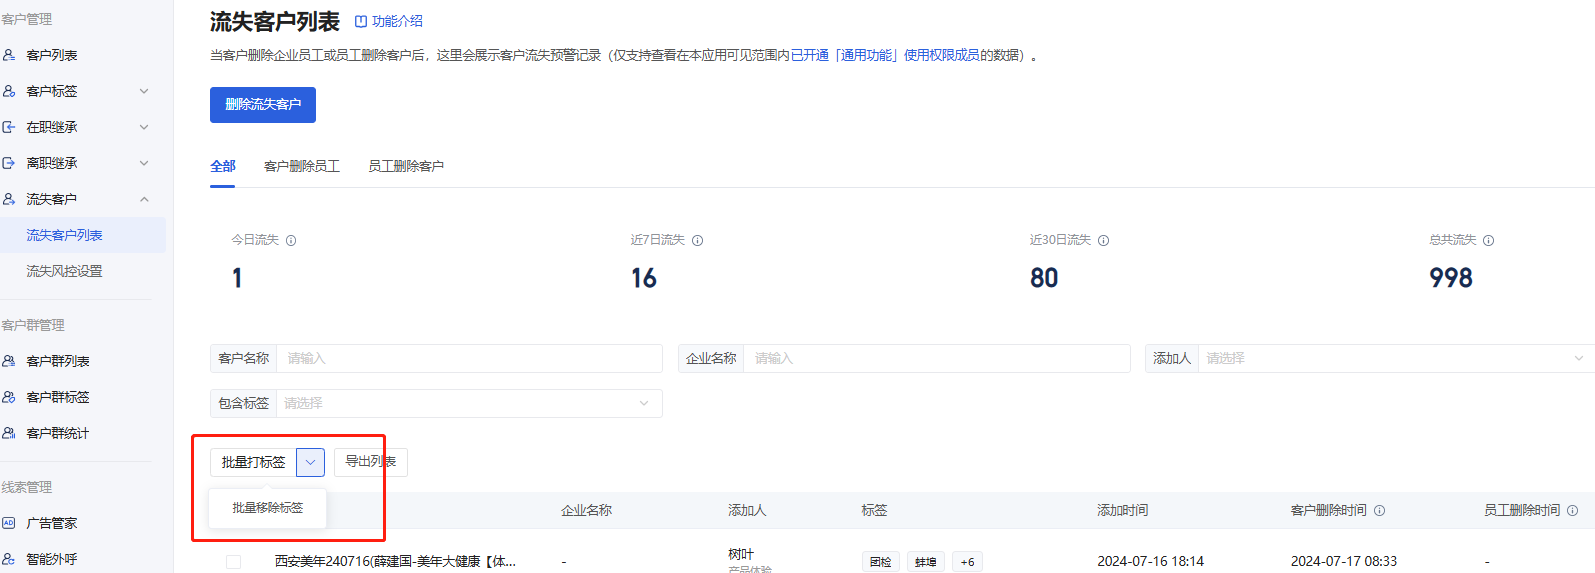Click the 客户删除时间 value 2024-07-17 08:33
Image resolution: width=1595 pixels, height=573 pixels.
[x=1344, y=562]
